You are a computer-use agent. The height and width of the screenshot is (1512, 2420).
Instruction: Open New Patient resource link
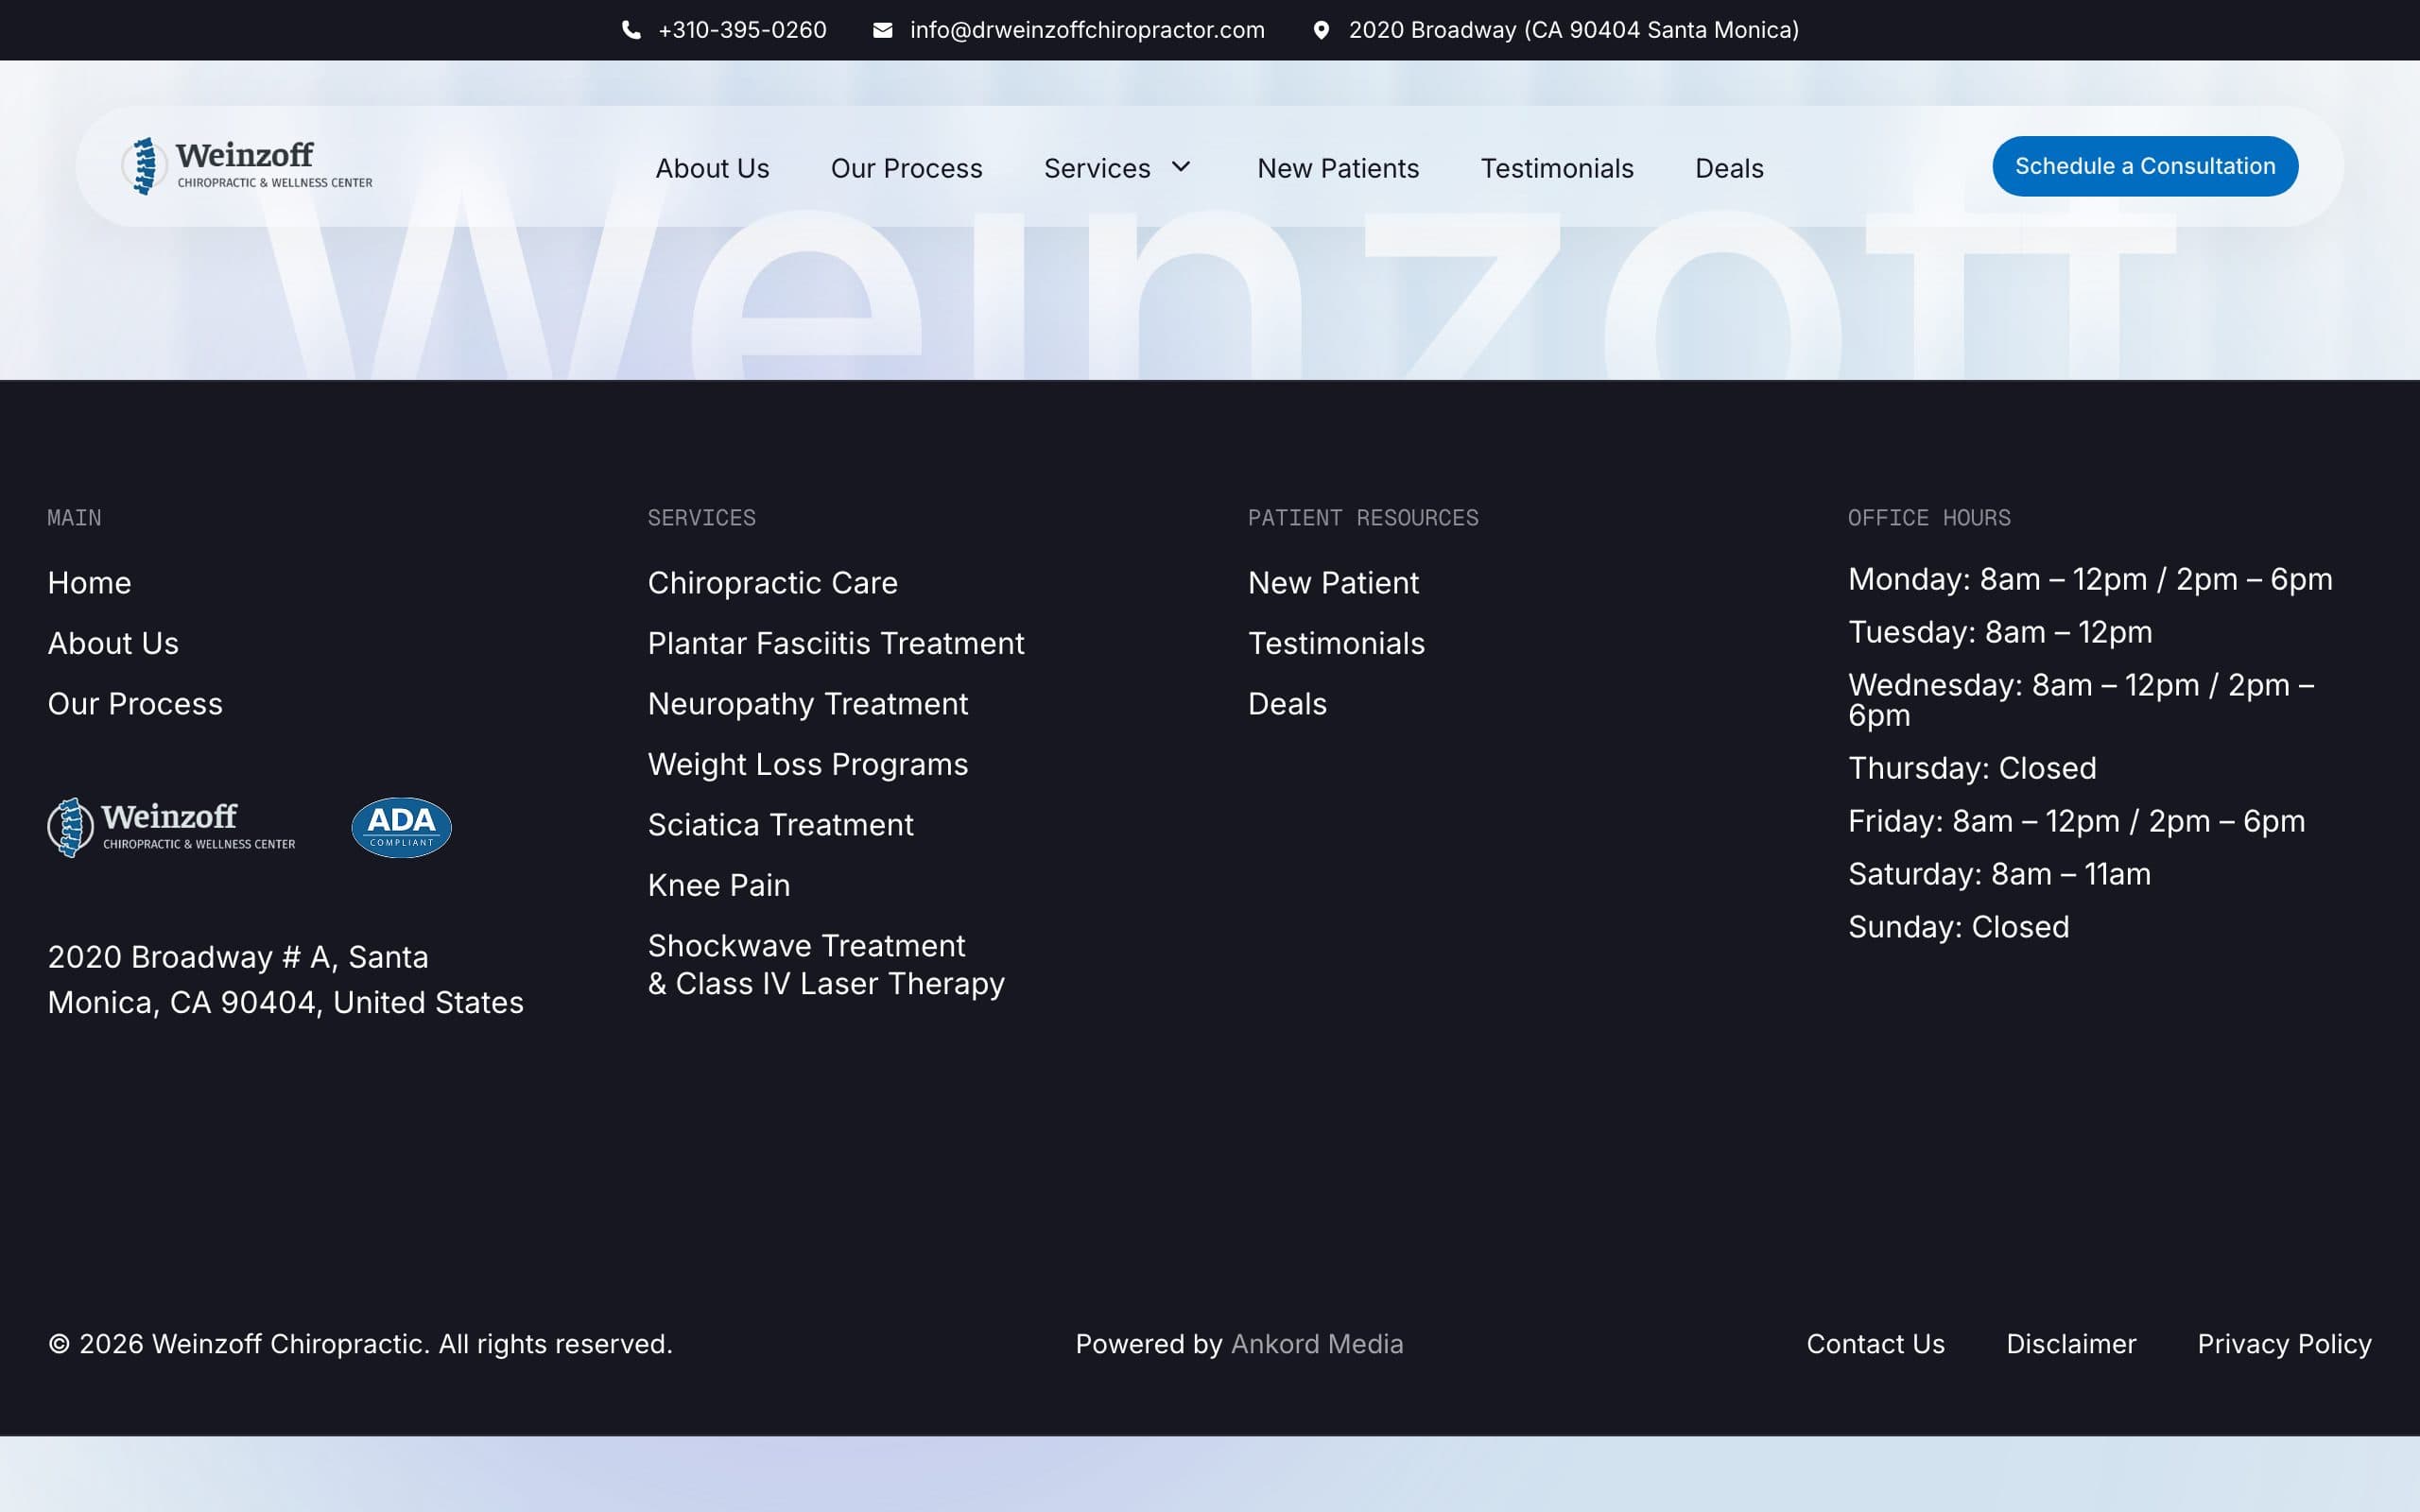1333,583
